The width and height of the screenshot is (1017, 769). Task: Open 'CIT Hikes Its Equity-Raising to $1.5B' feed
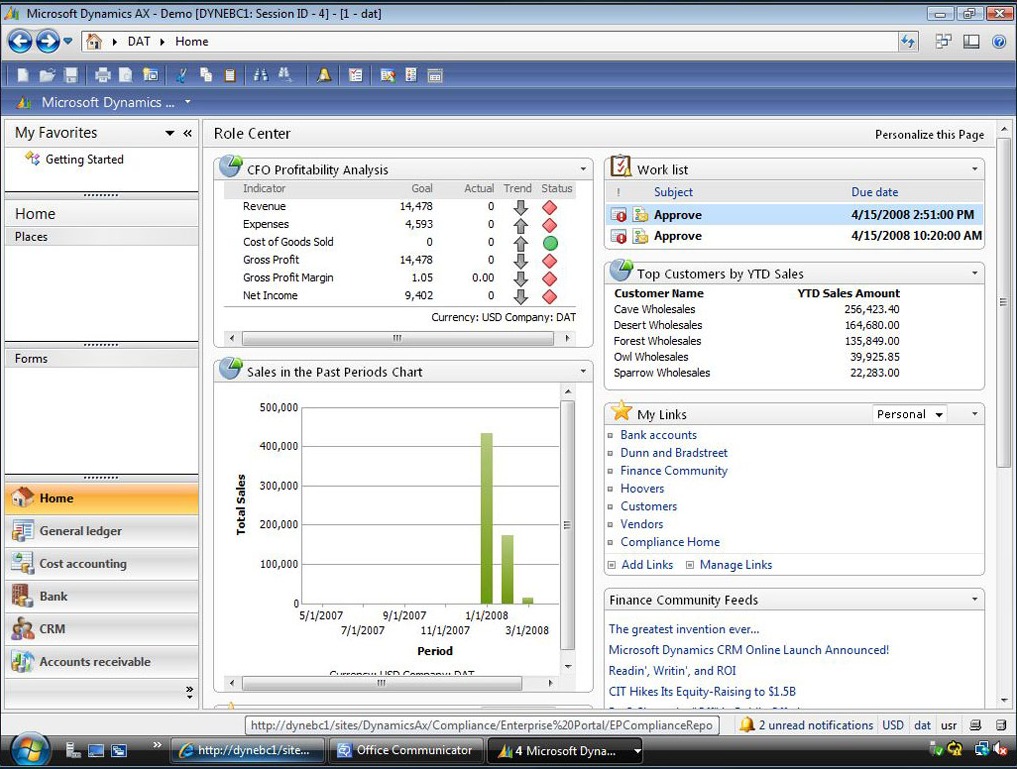[702, 691]
